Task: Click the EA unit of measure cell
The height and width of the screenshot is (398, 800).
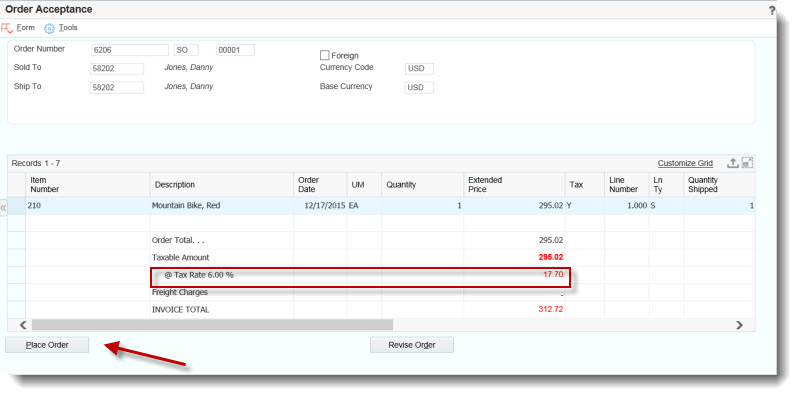Action: click(364, 206)
